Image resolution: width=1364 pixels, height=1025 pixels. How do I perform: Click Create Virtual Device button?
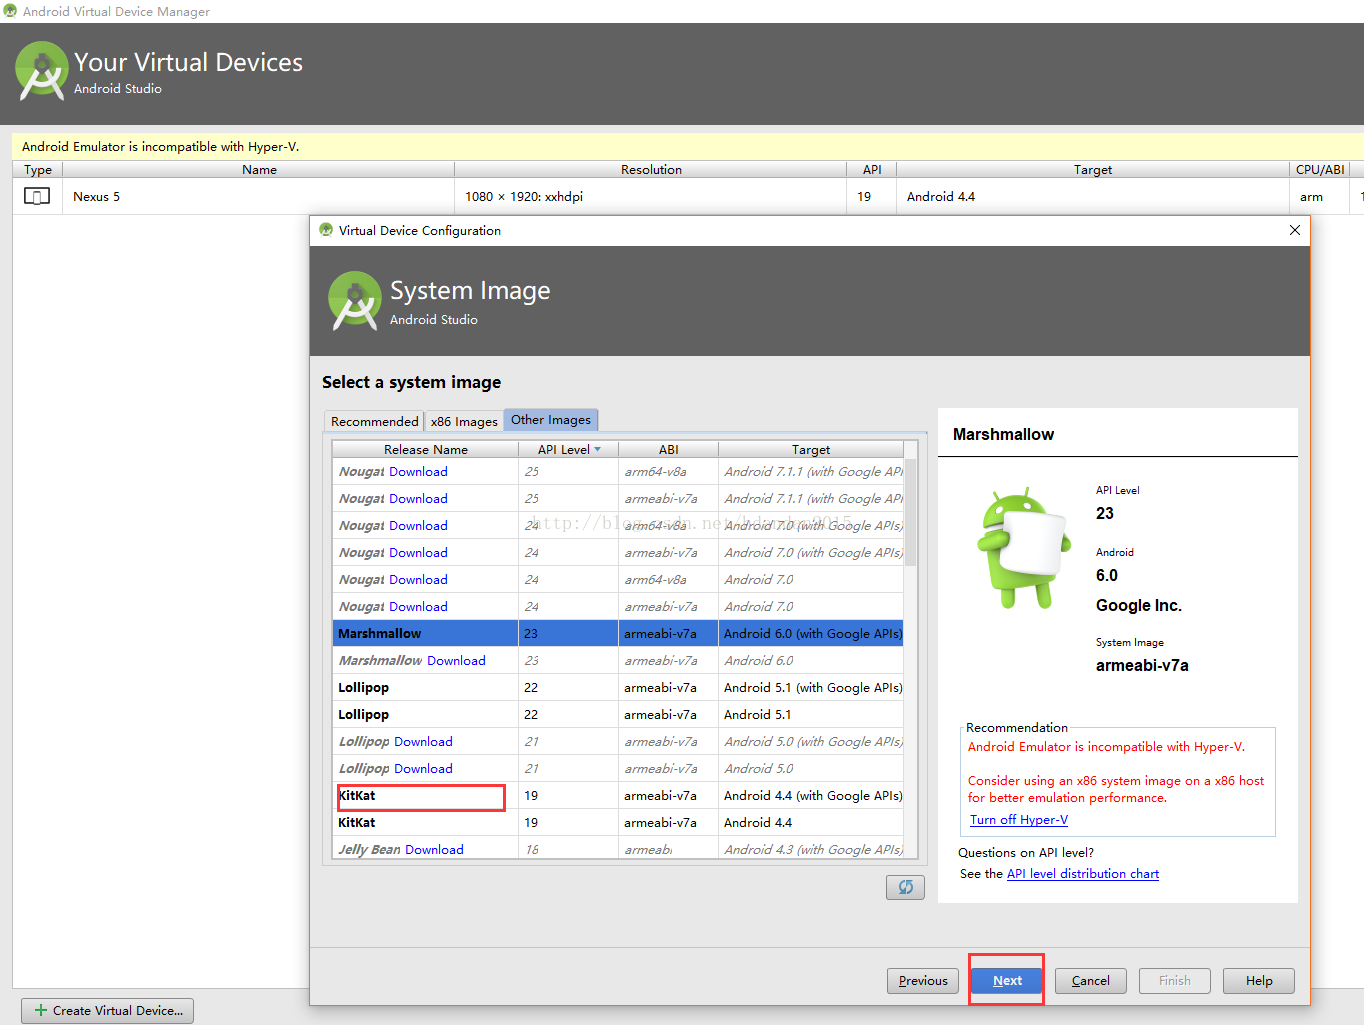pyautogui.click(x=108, y=1010)
